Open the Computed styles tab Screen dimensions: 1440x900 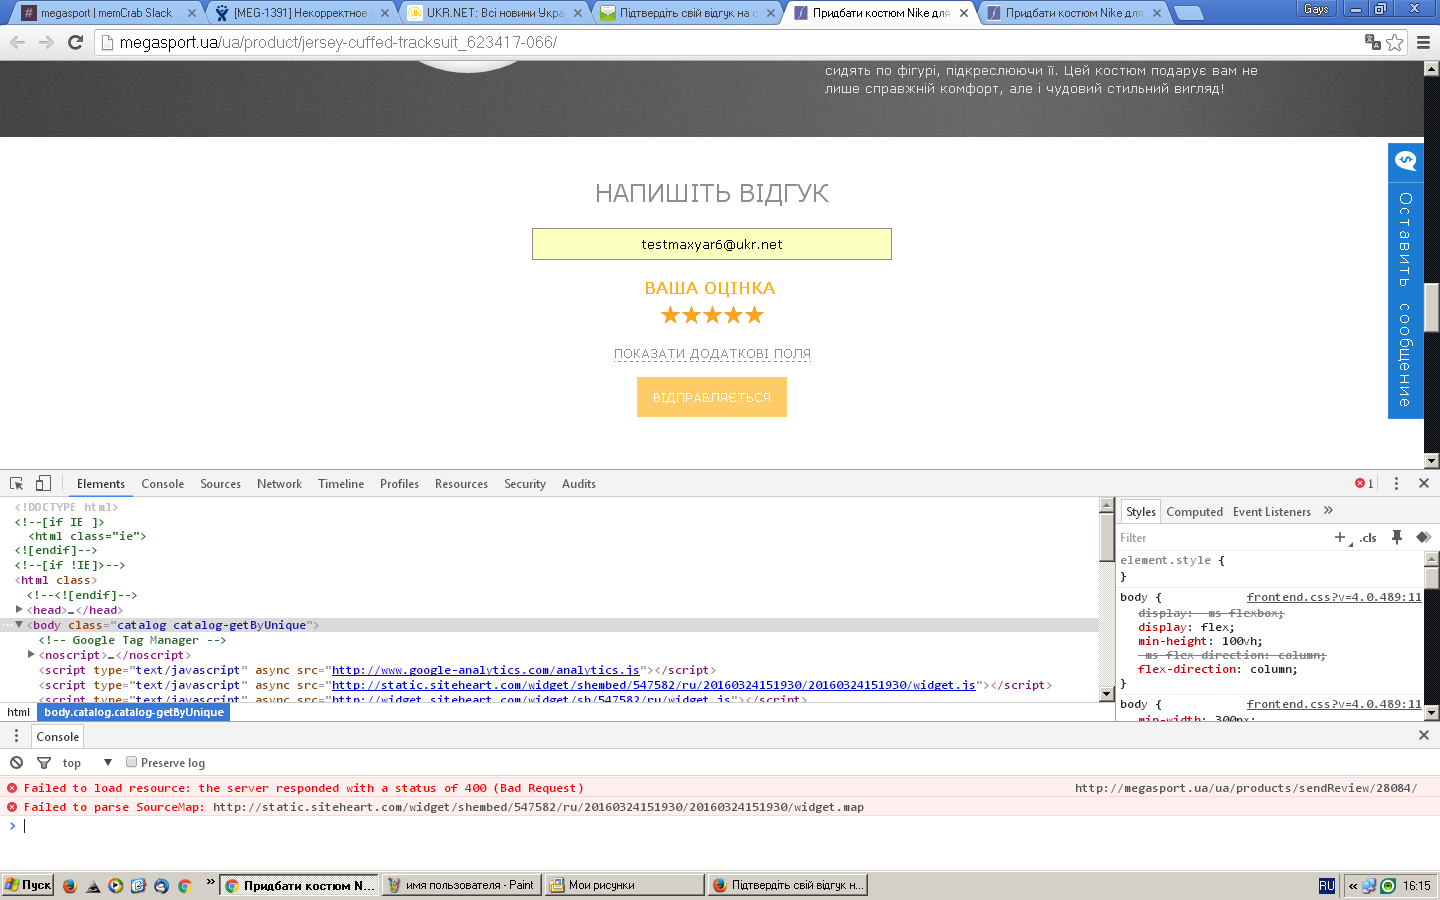1194,511
